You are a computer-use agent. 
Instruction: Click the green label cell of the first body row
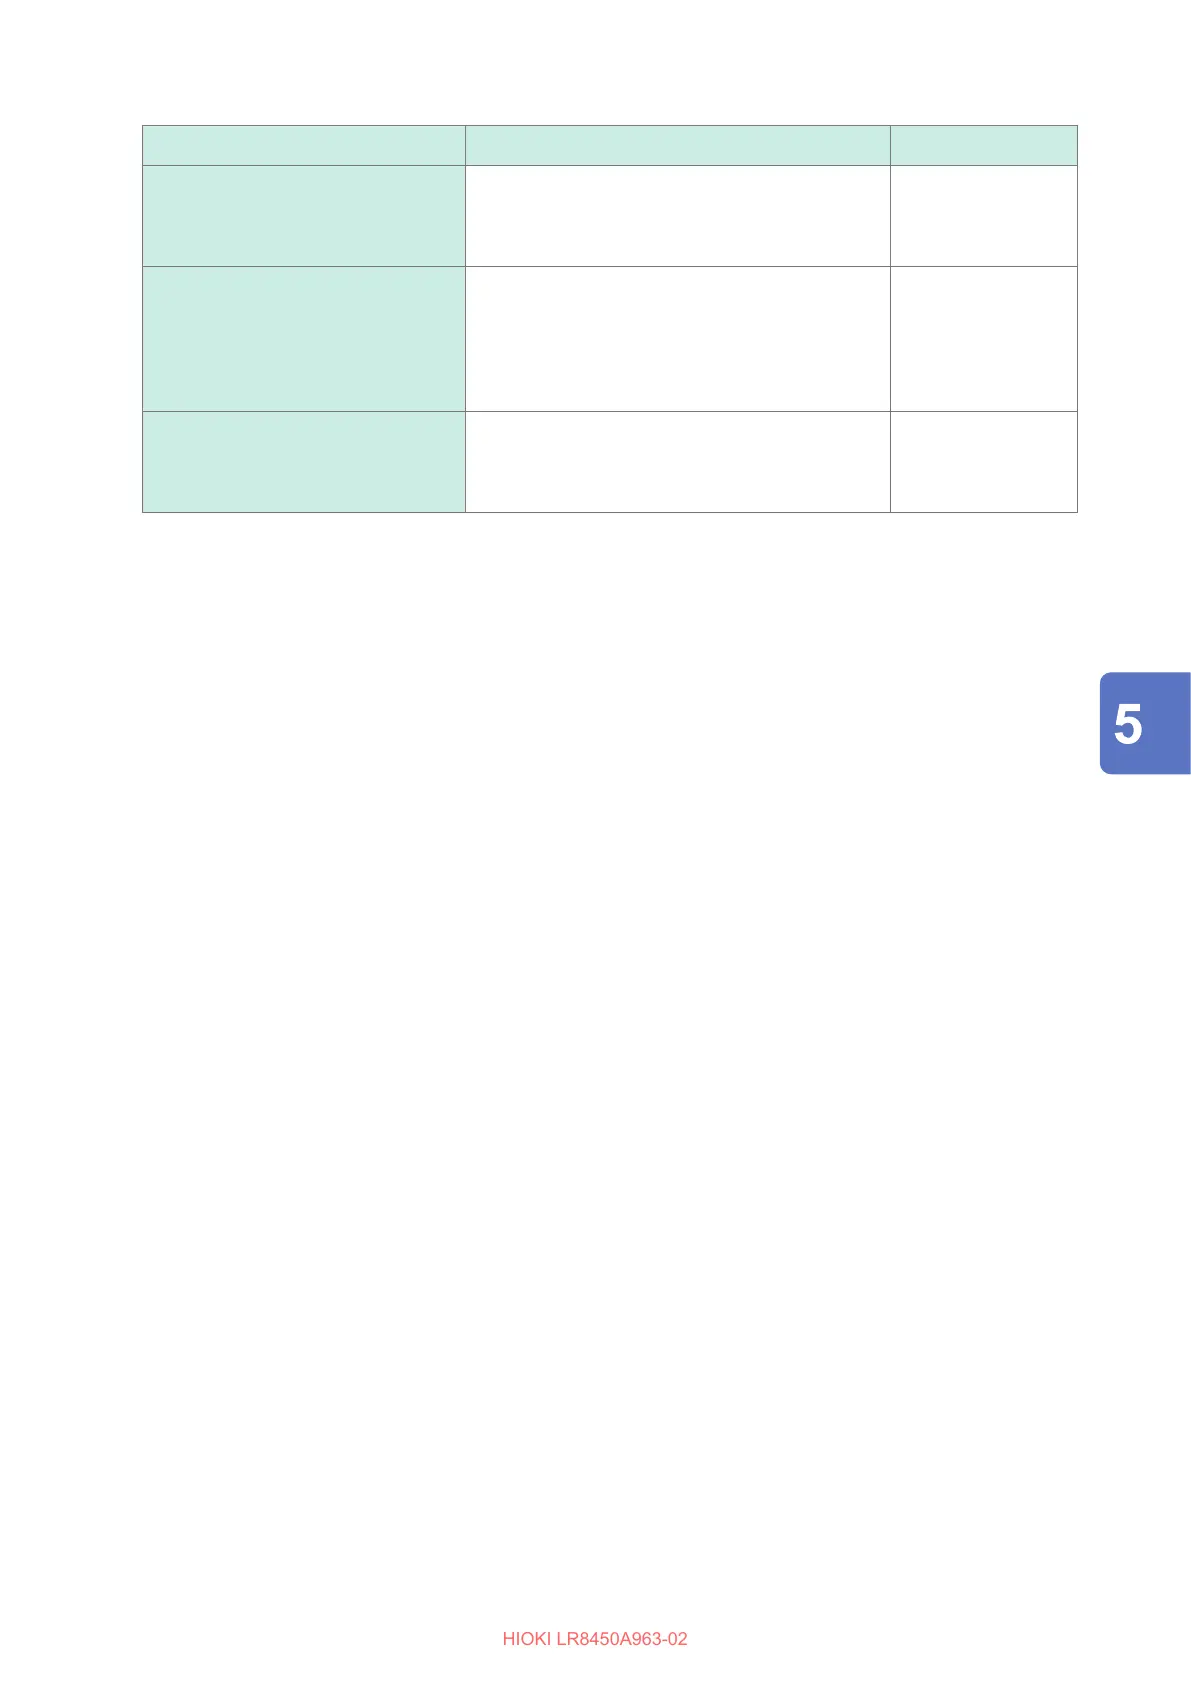tap(304, 216)
